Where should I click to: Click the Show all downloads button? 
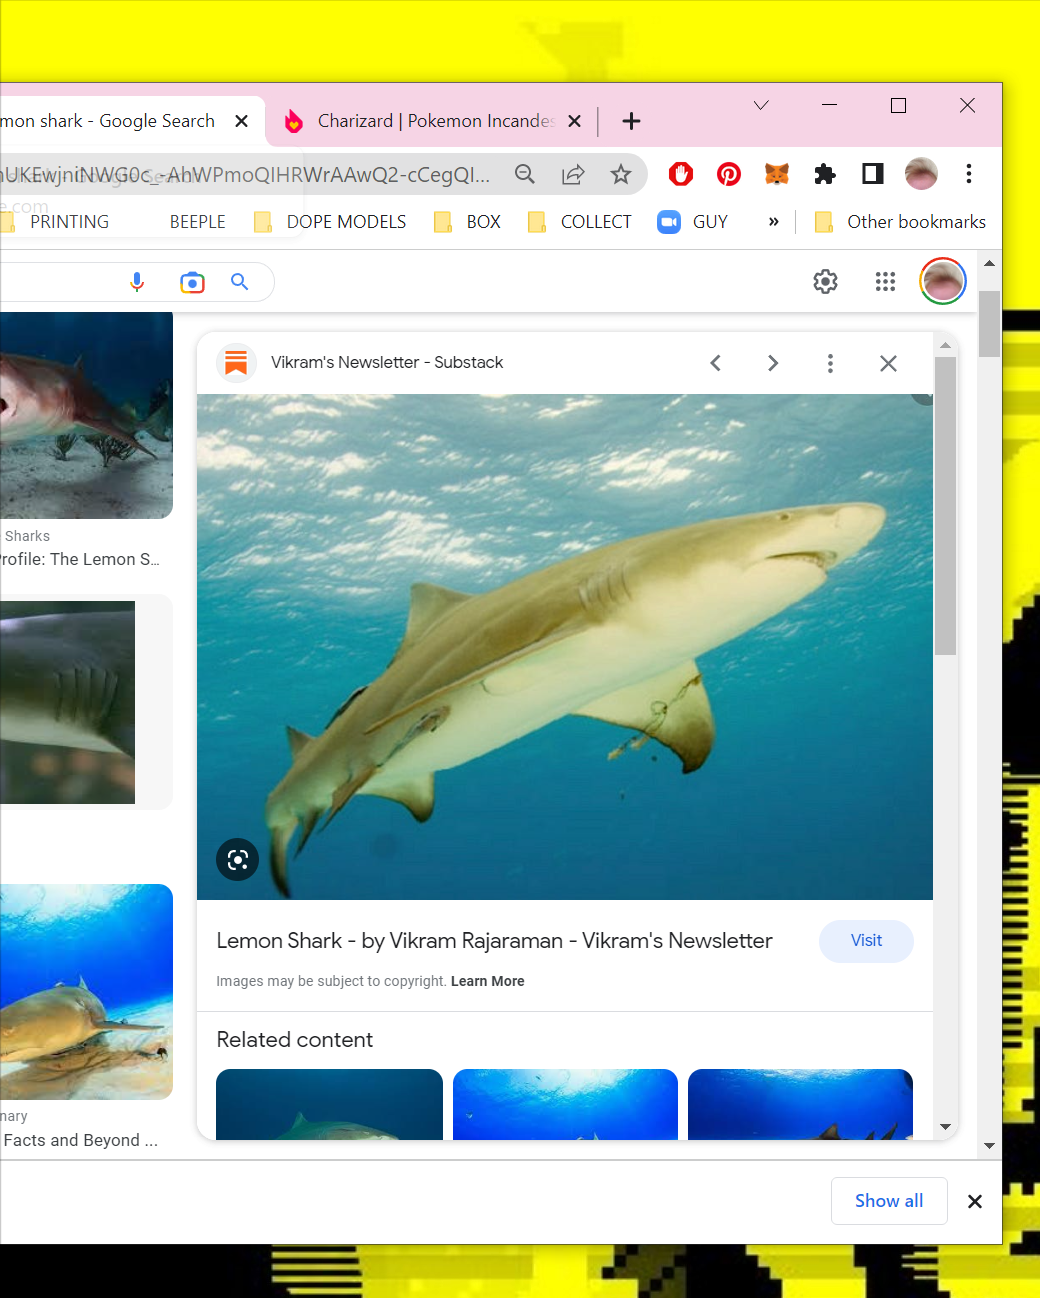[x=888, y=1201]
